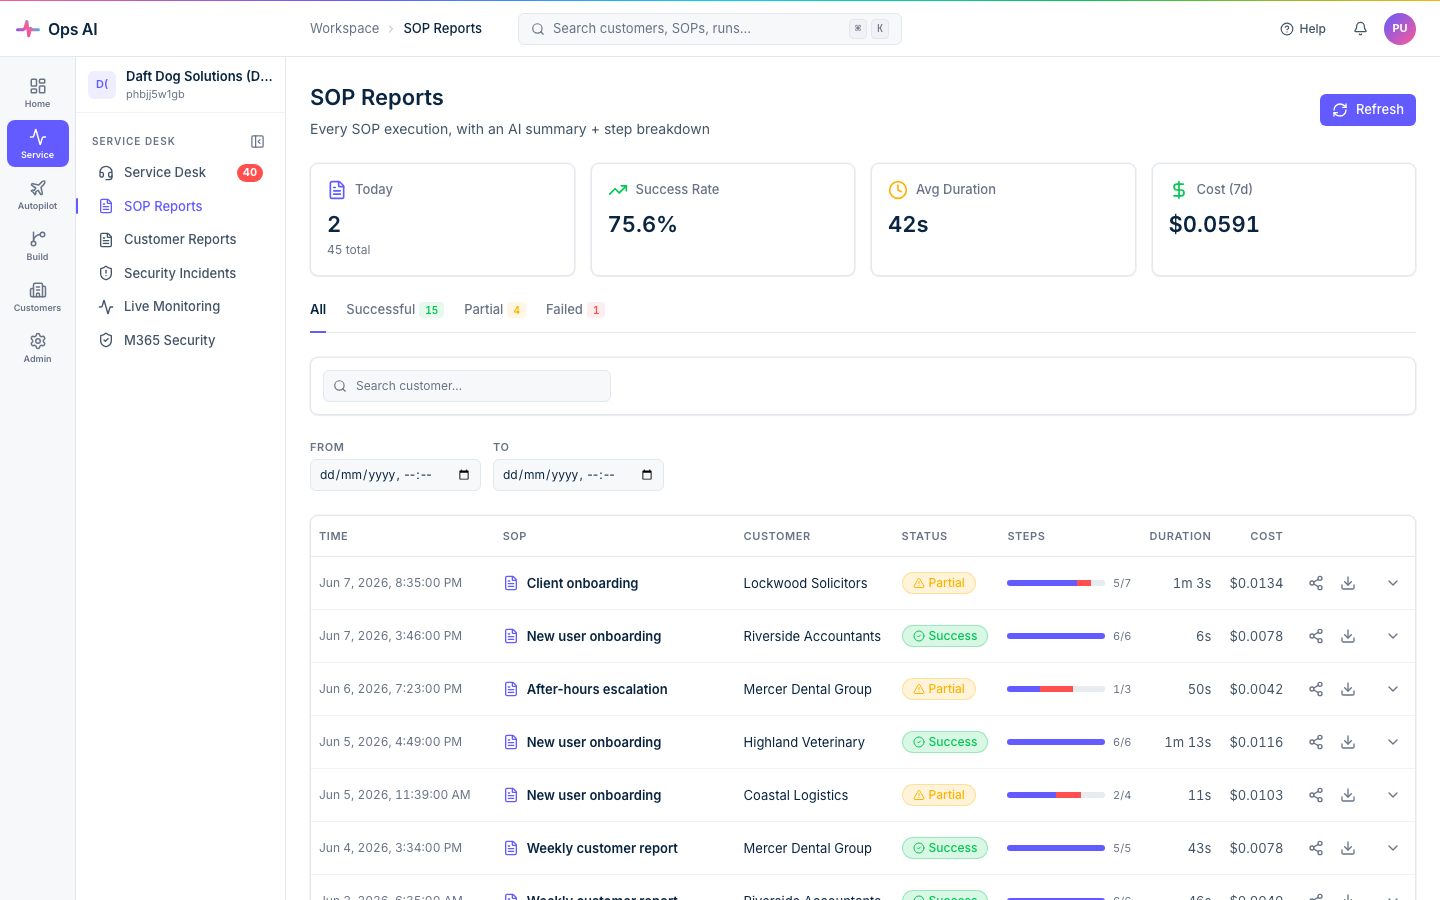The width and height of the screenshot is (1440, 900).
Task: Expand the Coastal Logistics row details
Action: click(x=1393, y=795)
